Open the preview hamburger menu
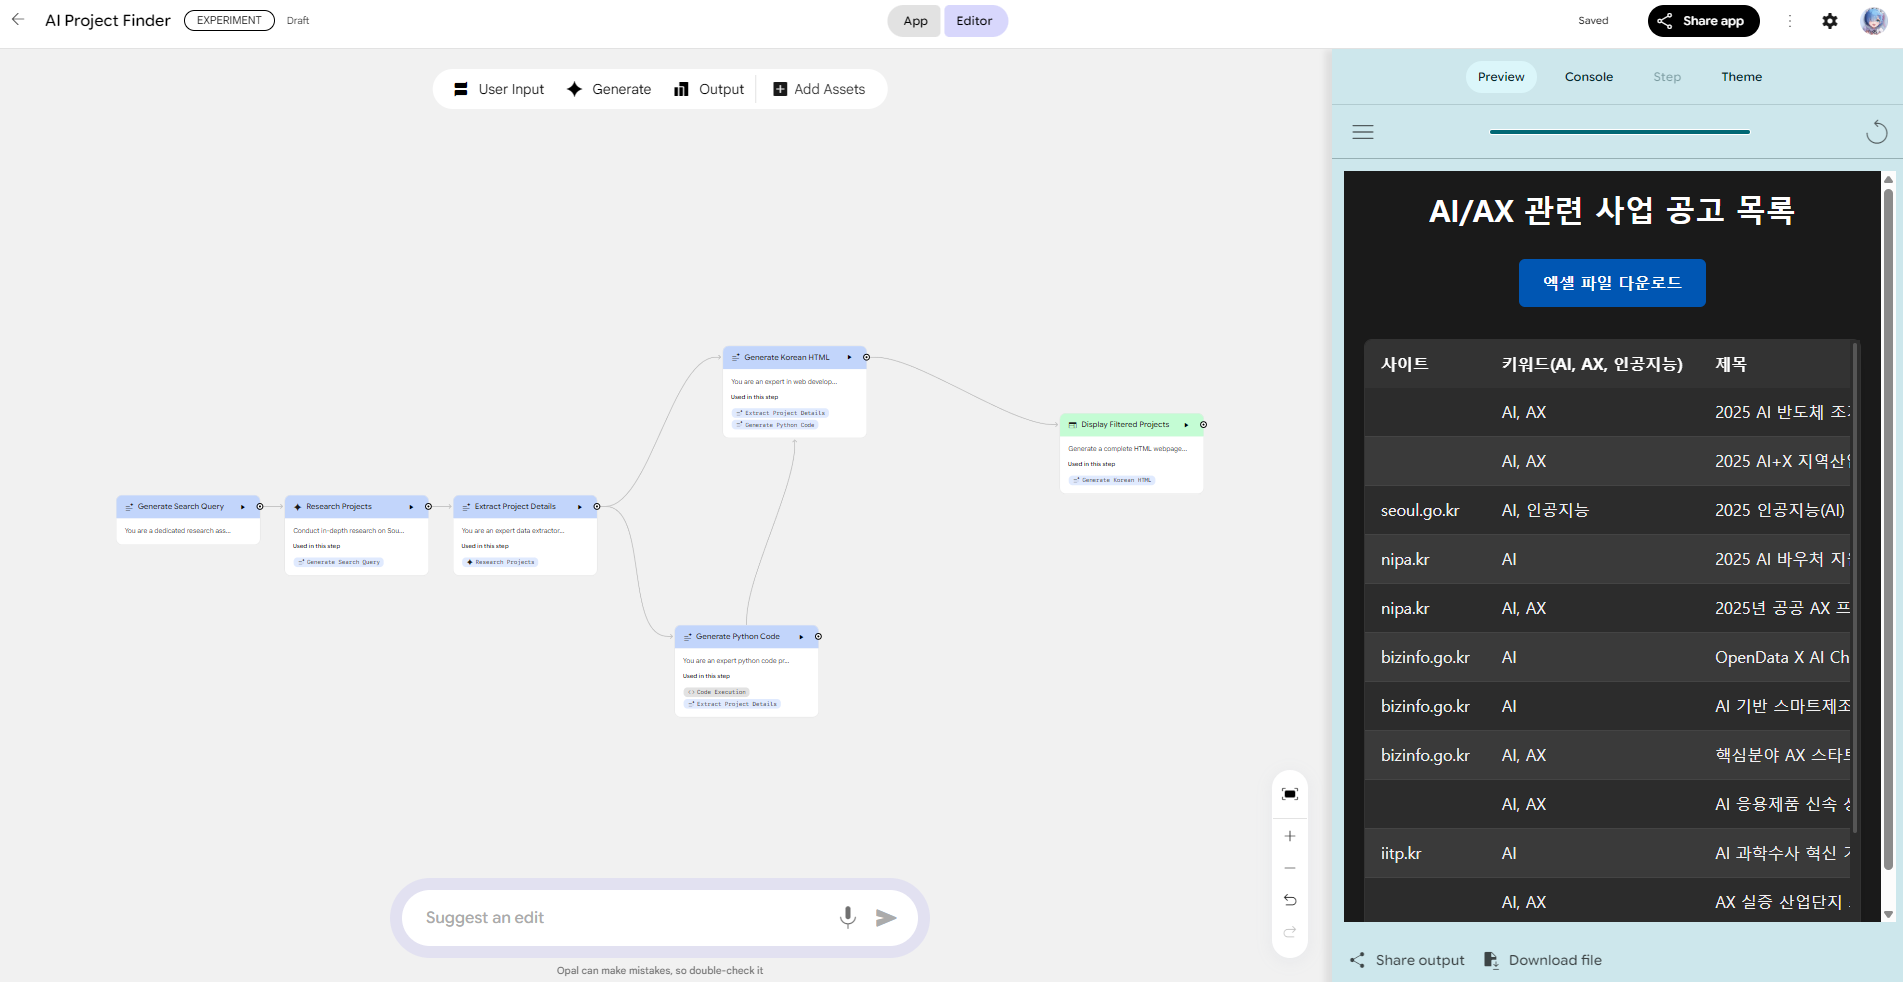This screenshot has width=1903, height=982. tap(1362, 132)
